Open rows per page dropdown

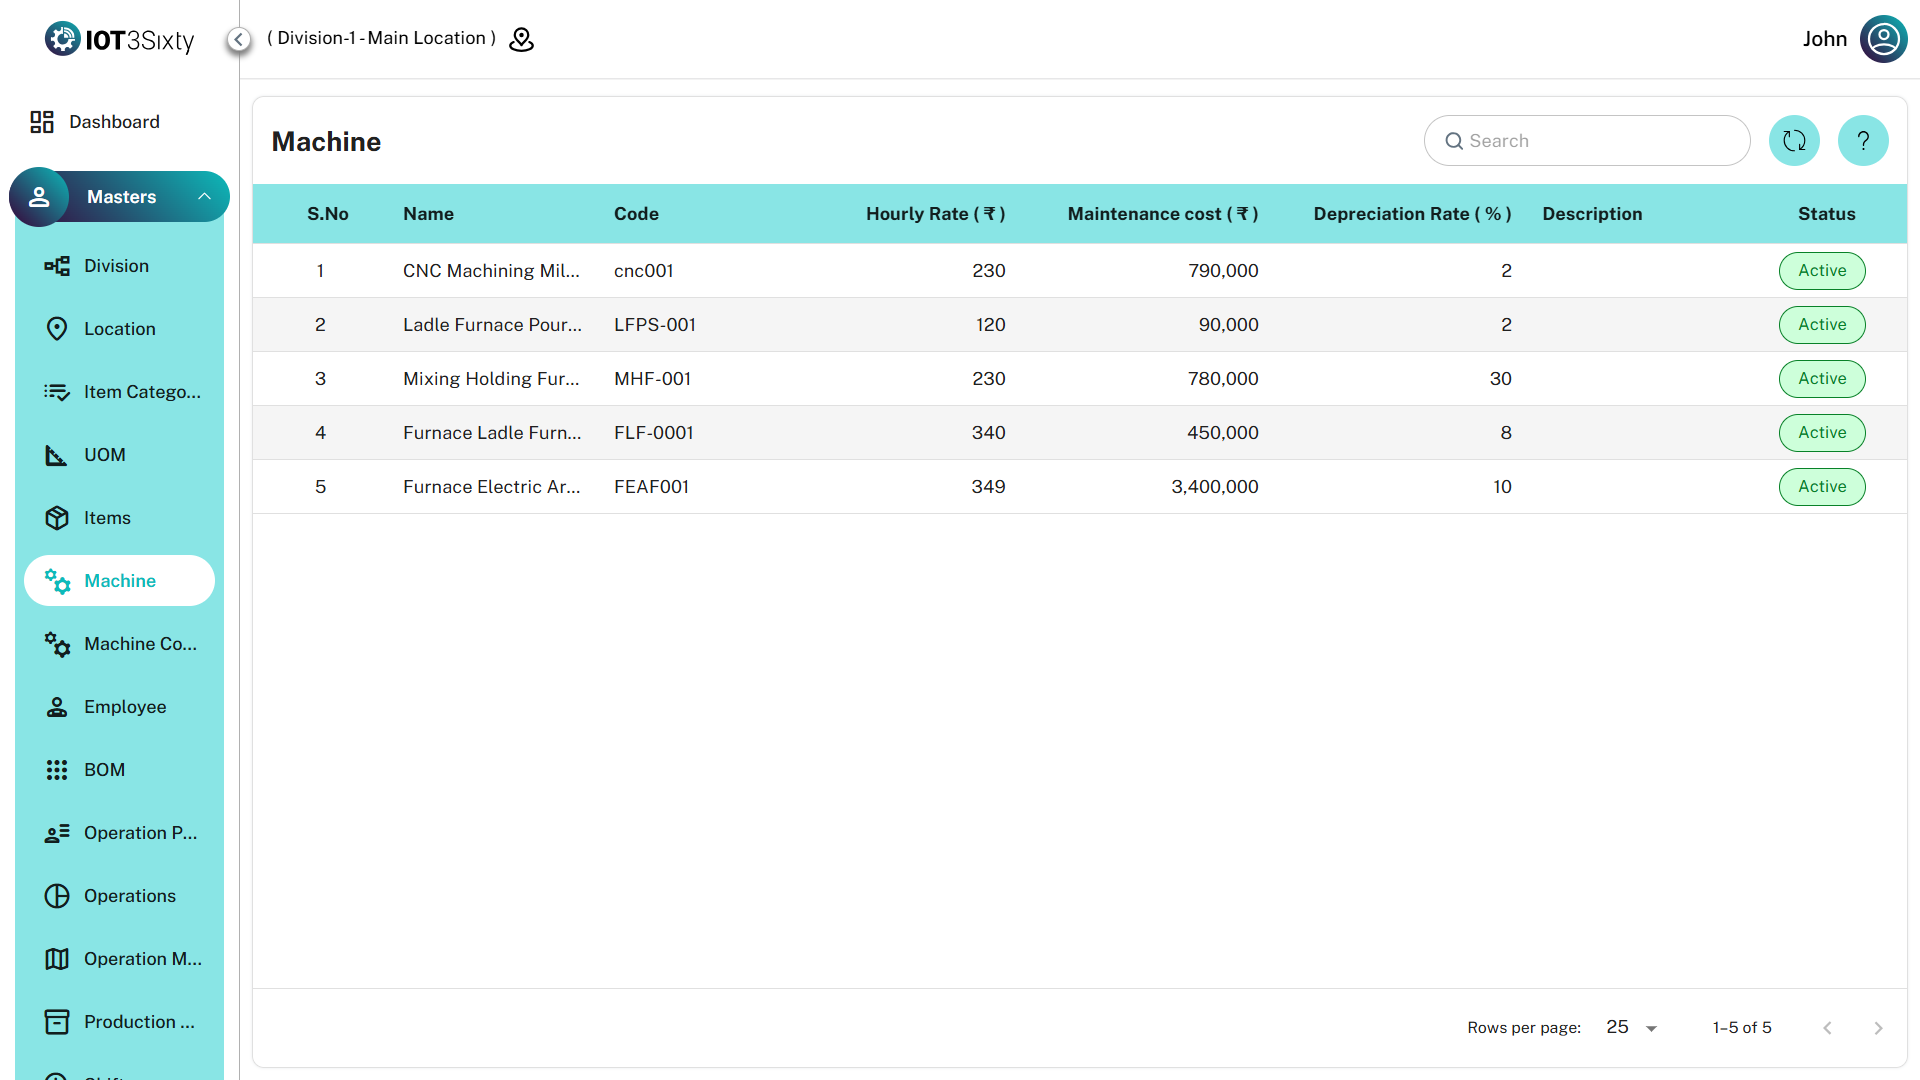pyautogui.click(x=1632, y=1028)
